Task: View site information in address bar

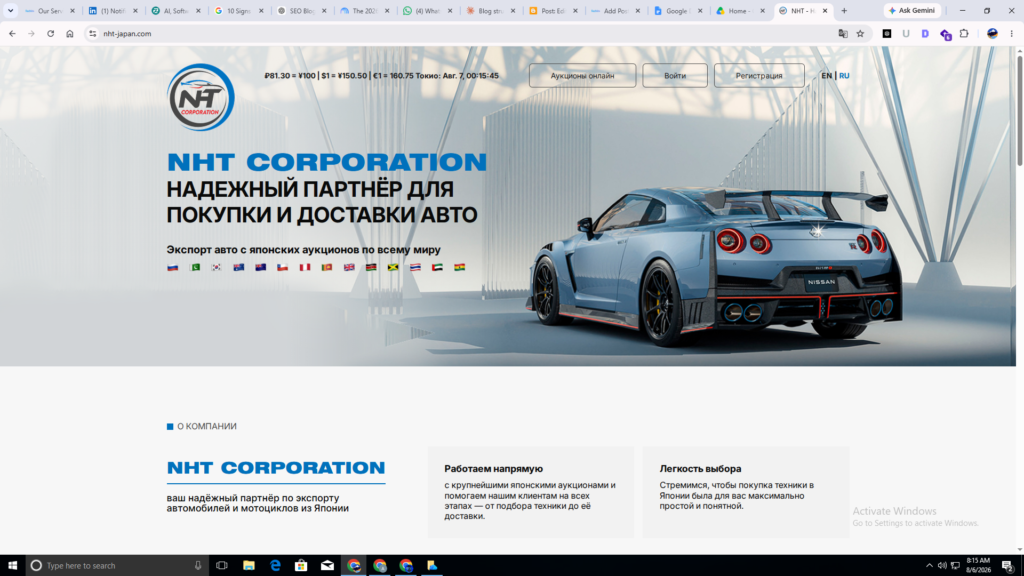Action: point(93,33)
